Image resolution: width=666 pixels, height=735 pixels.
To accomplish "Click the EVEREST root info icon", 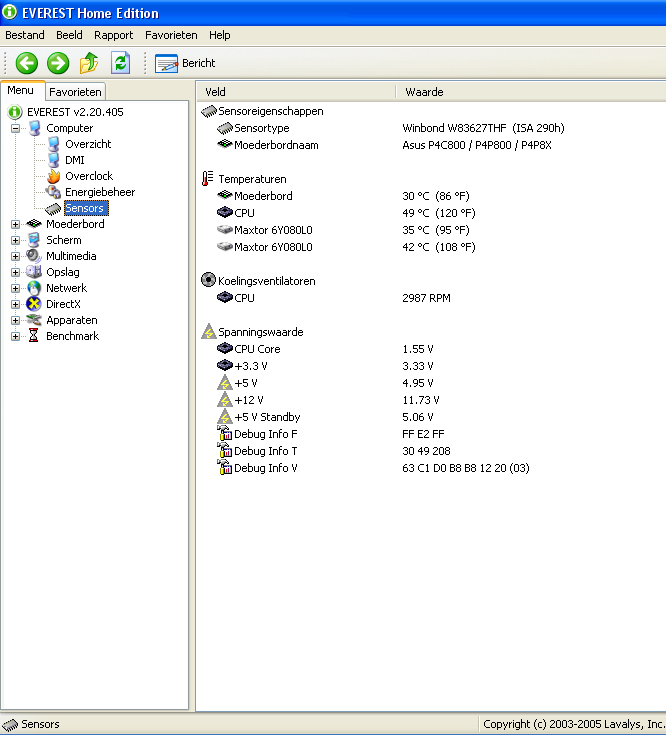I will tap(15, 112).
